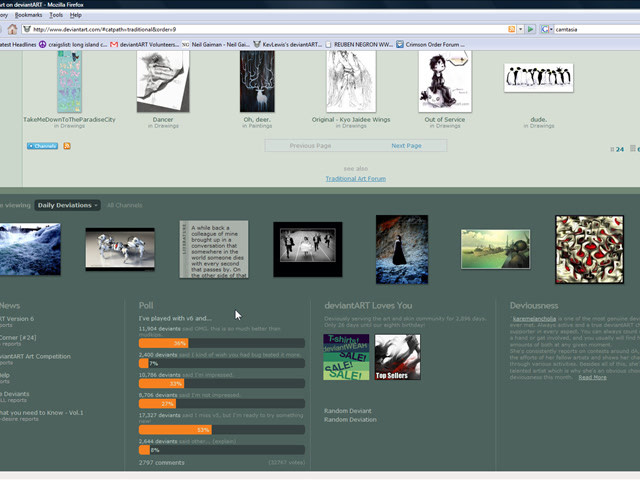Open the Dancer drawing thumbnail
Image resolution: width=640 pixels, height=480 pixels.
(x=163, y=81)
